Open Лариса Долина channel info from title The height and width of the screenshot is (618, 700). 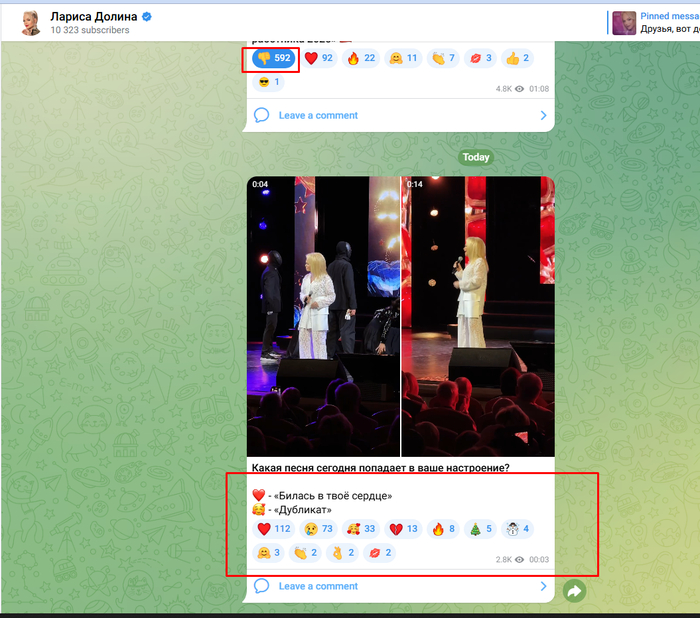pyautogui.click(x=94, y=16)
